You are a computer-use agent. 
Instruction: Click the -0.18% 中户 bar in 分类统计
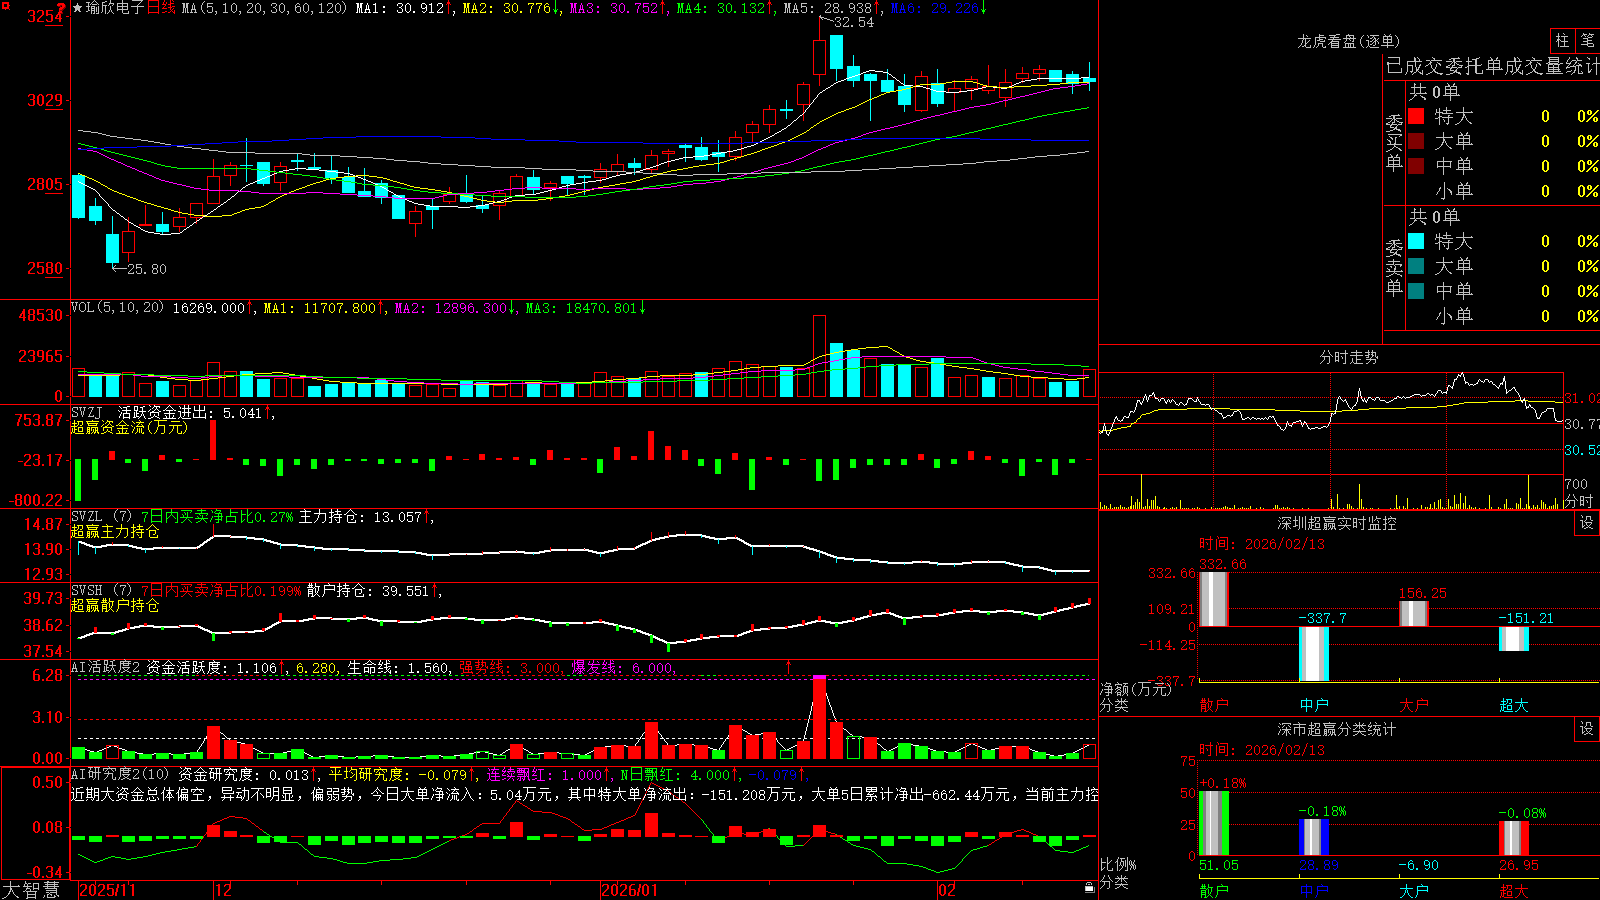coord(1314,838)
